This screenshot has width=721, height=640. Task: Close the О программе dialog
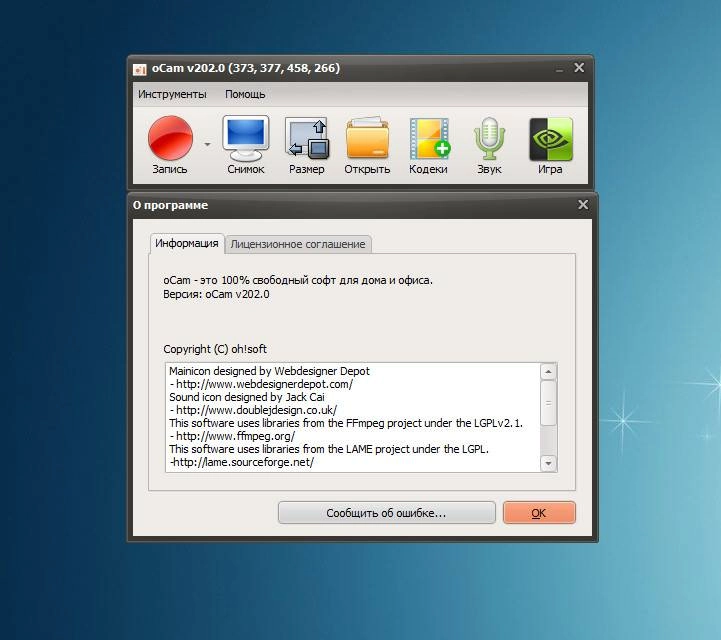(583, 205)
